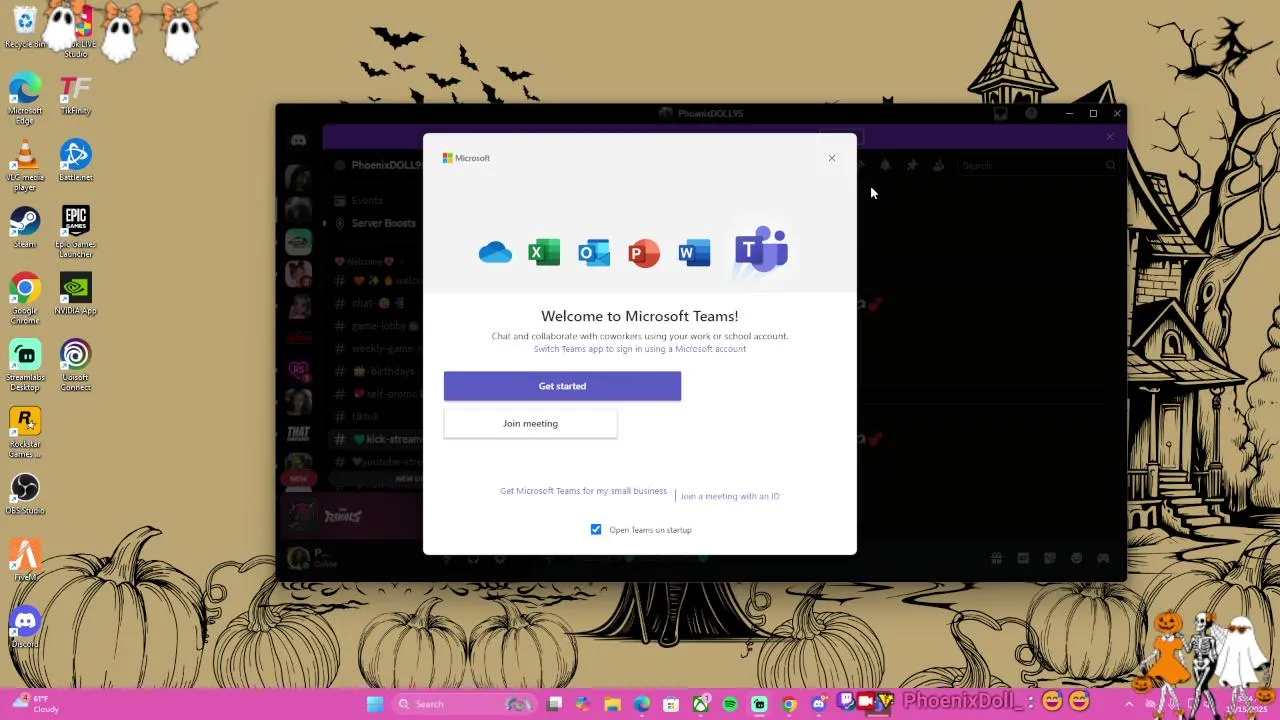Viewport: 1280px width, 720px height.
Task: Click the Get started button in Teams
Action: (x=562, y=386)
